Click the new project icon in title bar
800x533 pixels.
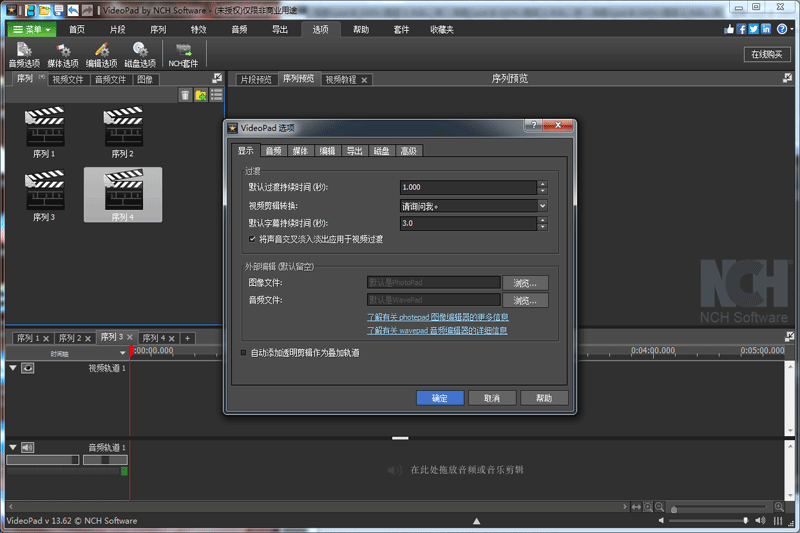coord(31,10)
